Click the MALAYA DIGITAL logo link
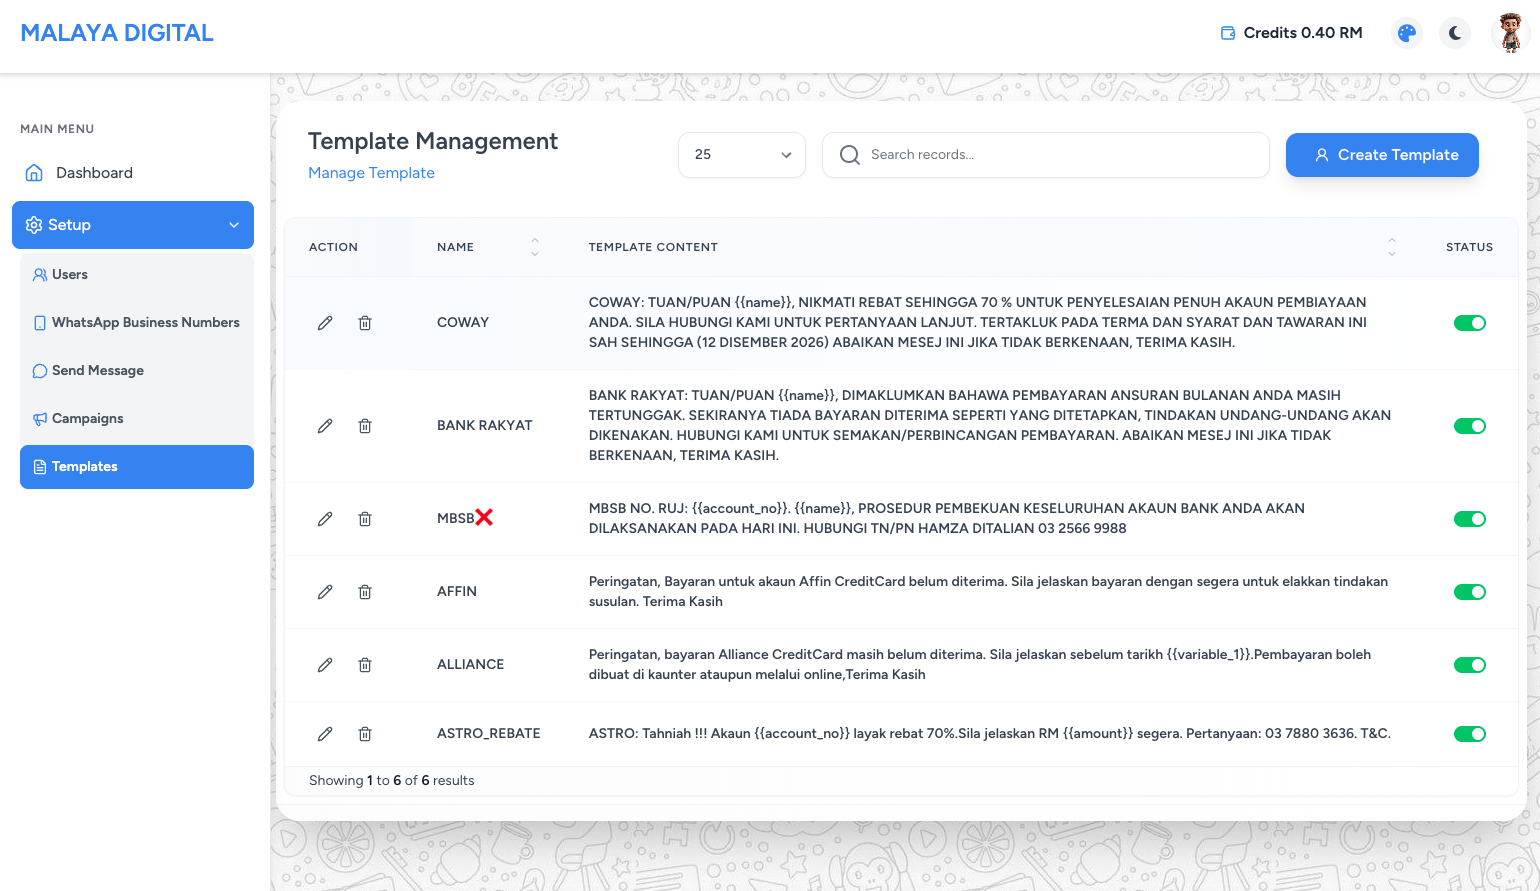Image resolution: width=1540 pixels, height=891 pixels. 117,33
